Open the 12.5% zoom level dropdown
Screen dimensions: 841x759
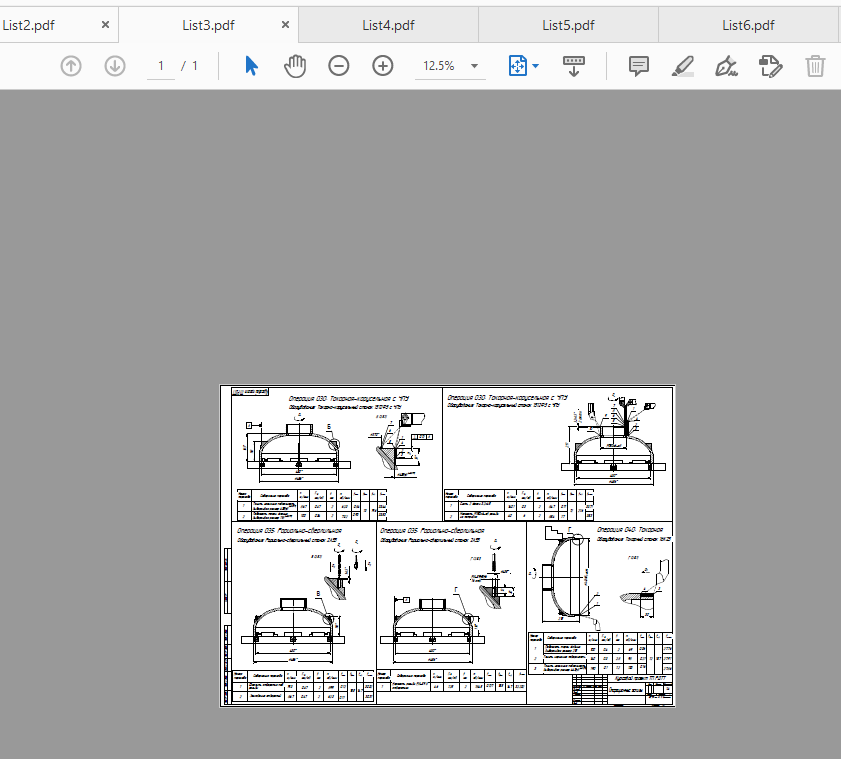[x=450, y=66]
